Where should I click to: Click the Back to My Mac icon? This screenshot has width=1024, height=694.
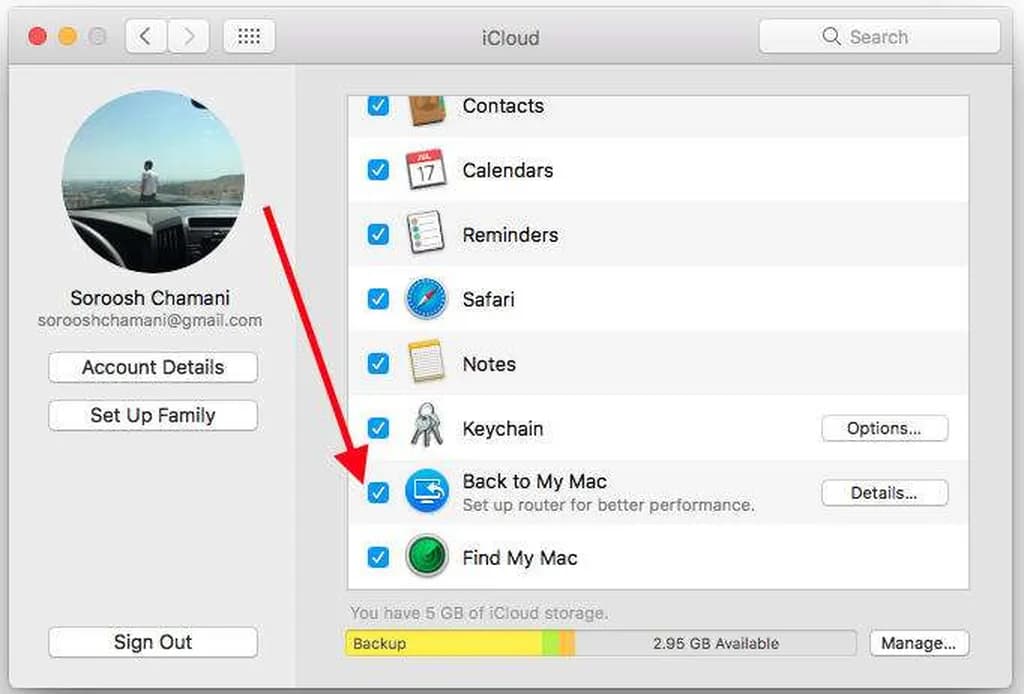point(427,492)
